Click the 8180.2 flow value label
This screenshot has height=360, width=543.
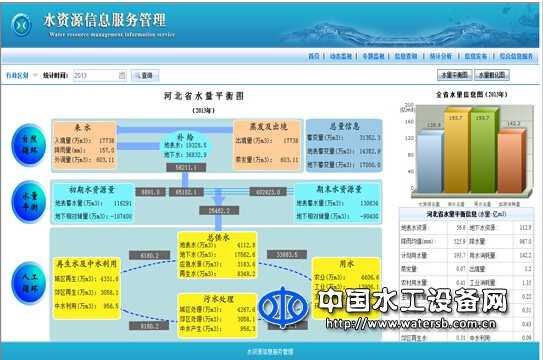150,326
